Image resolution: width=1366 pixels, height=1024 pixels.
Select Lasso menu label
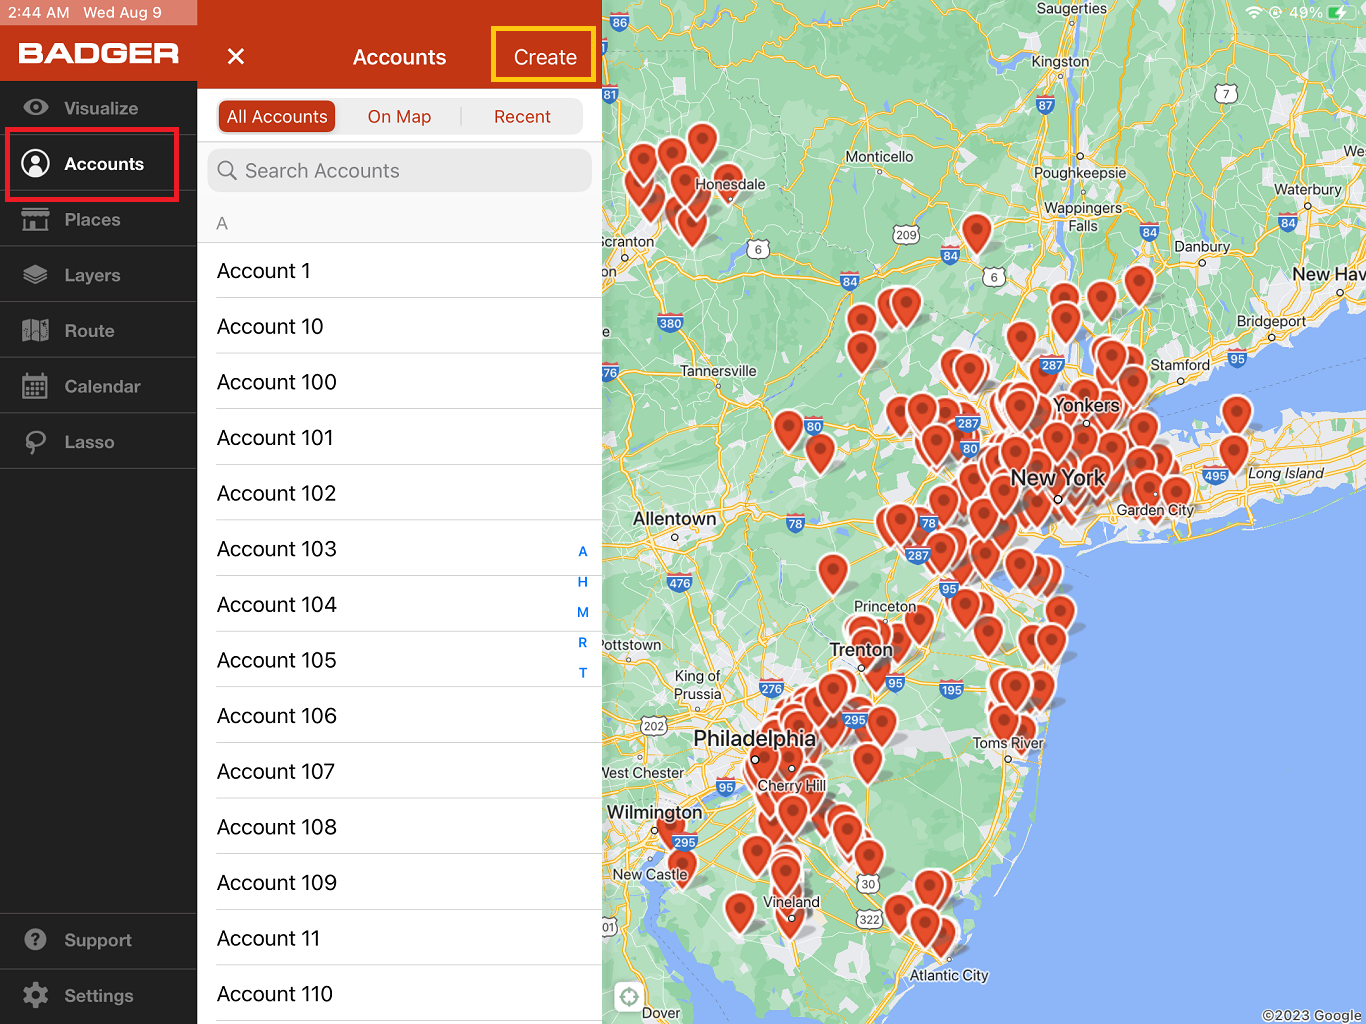[89, 442]
